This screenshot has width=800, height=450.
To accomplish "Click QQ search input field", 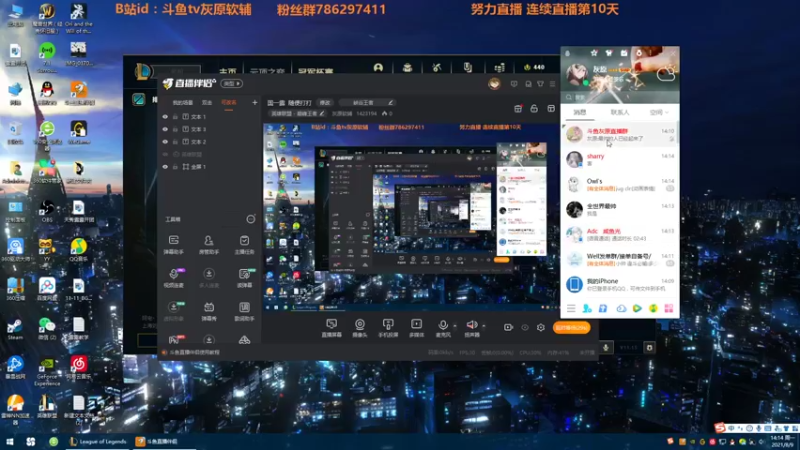I will click(619, 97).
